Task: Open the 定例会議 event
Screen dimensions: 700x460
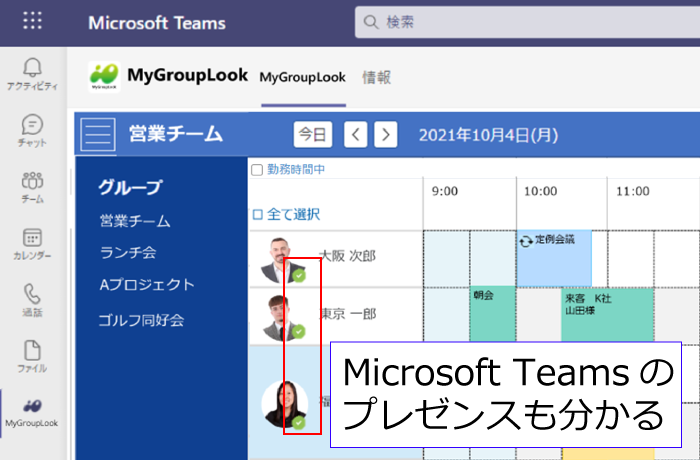Action: click(x=554, y=258)
